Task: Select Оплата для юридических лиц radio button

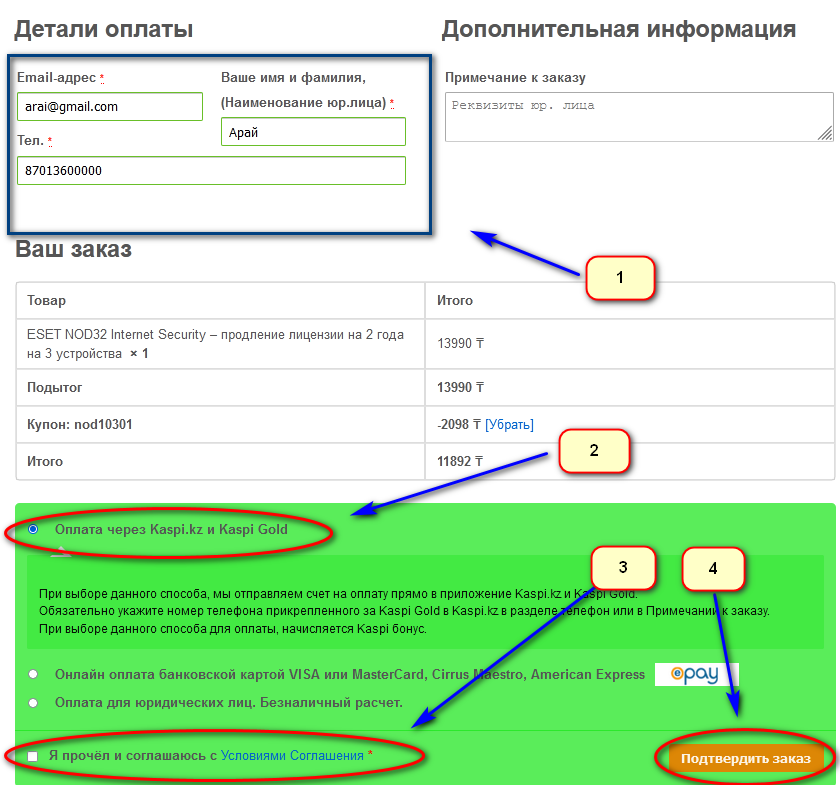Action: (x=33, y=702)
